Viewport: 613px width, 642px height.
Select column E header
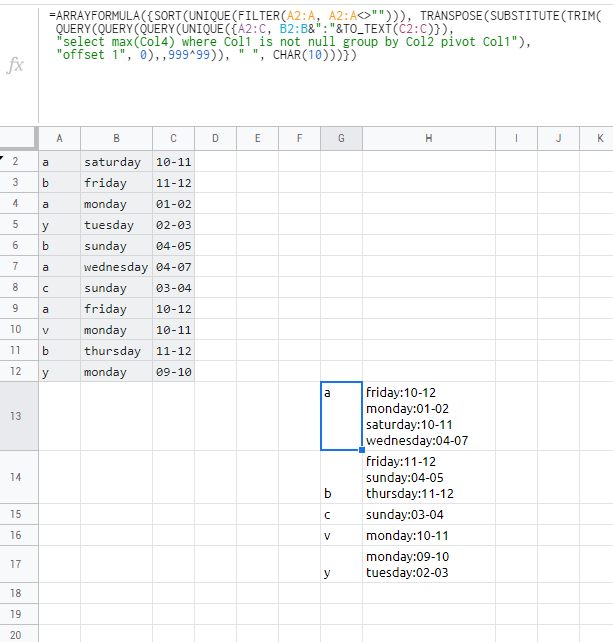(x=258, y=138)
